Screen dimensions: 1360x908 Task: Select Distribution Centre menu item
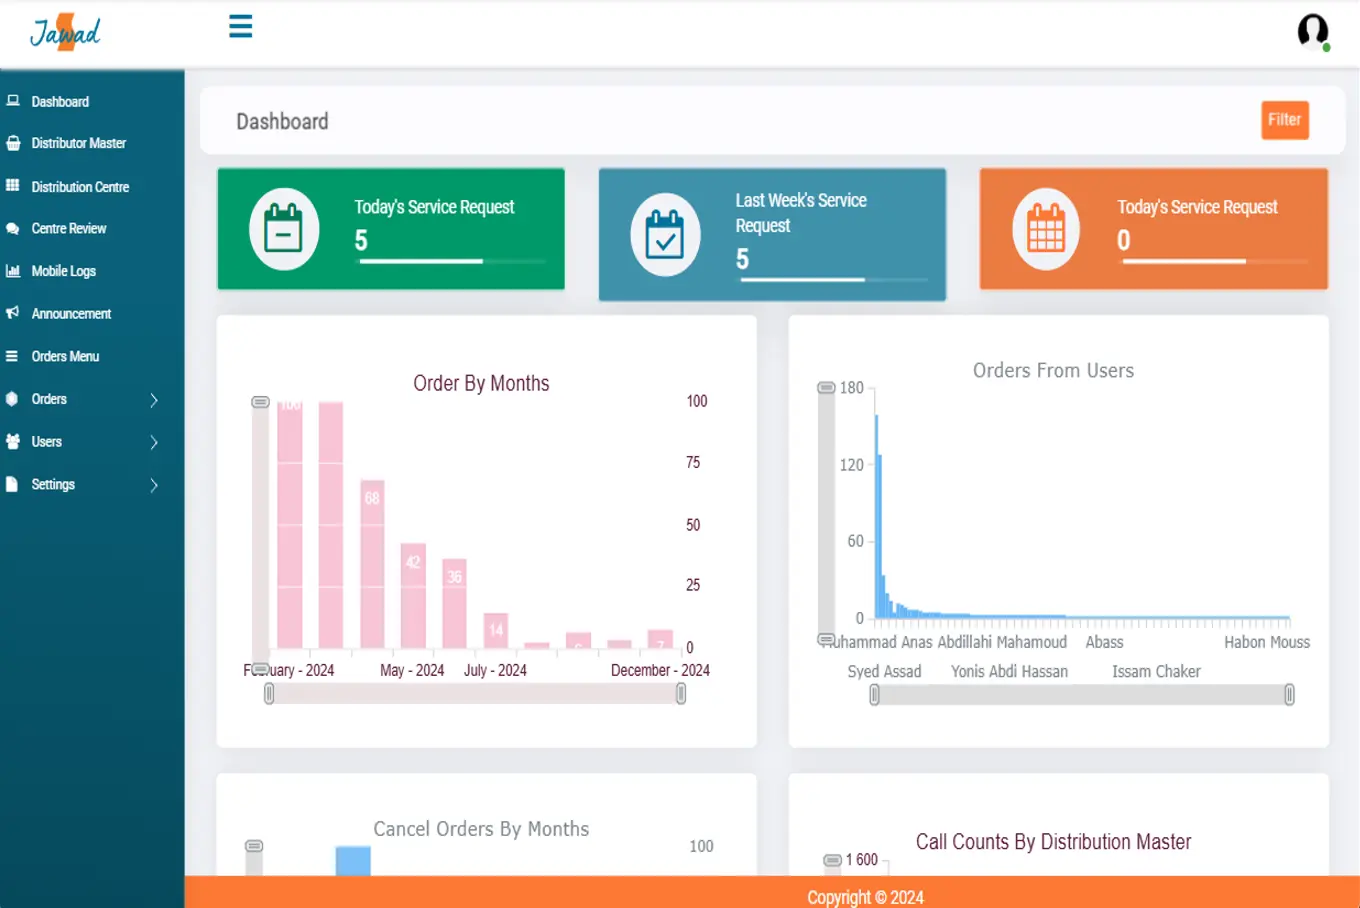coord(80,187)
